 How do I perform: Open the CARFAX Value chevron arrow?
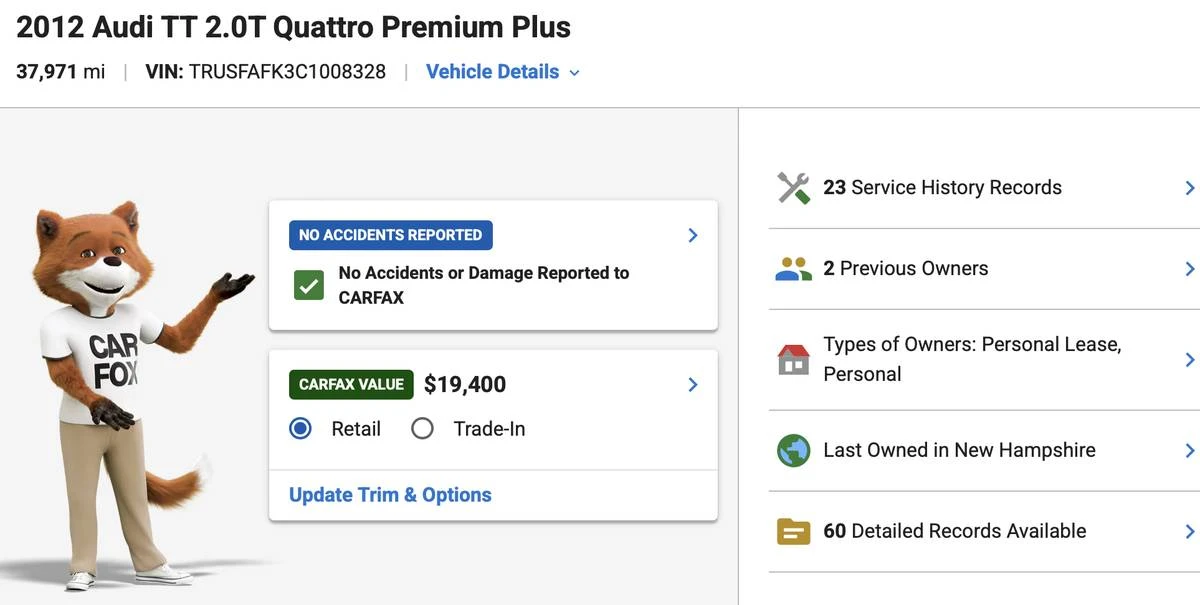693,385
